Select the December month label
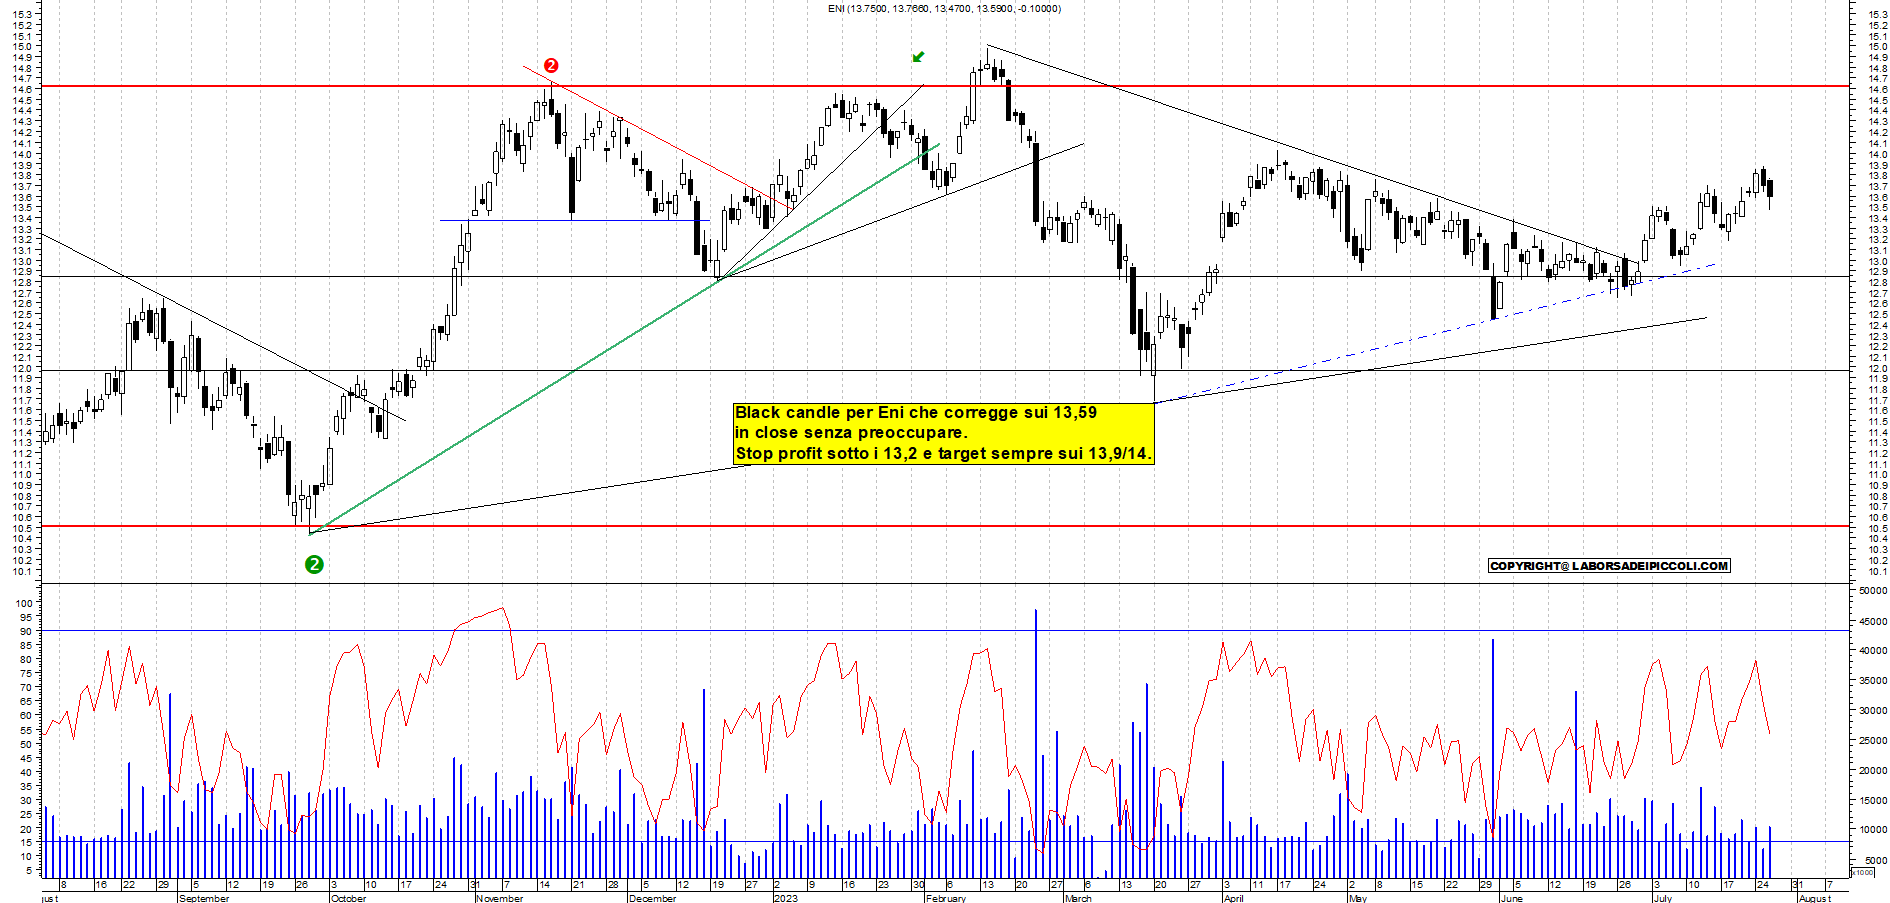Image resolution: width=1890 pixels, height=903 pixels. click(652, 898)
